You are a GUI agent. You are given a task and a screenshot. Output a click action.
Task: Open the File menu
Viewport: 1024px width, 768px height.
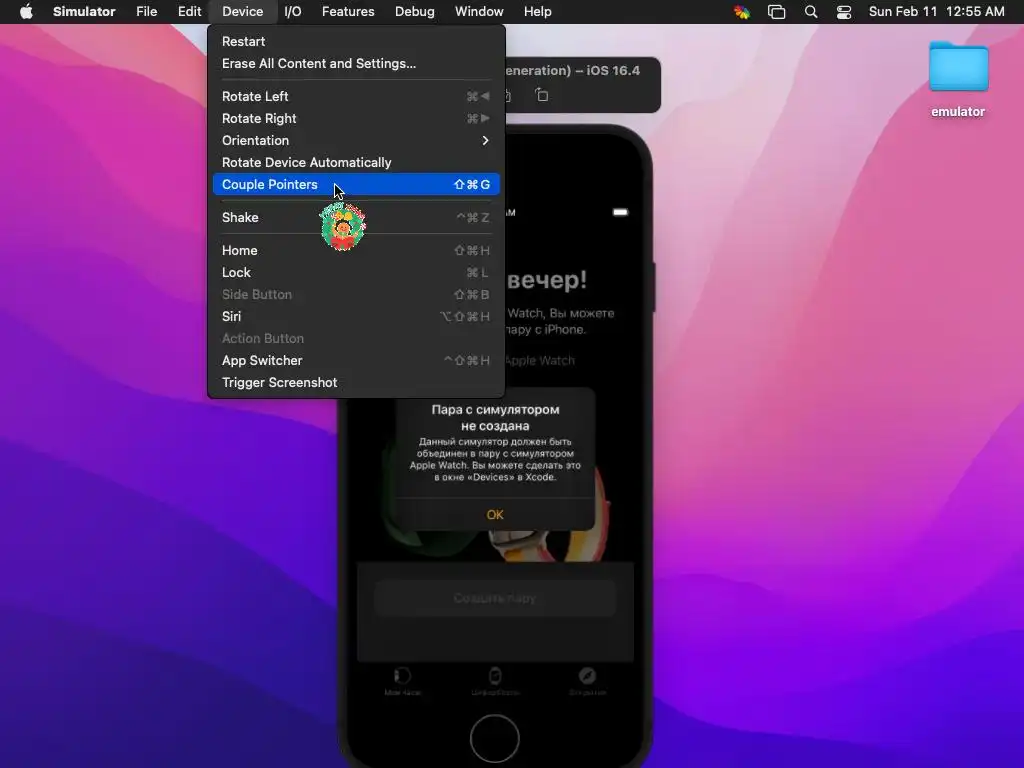tap(146, 12)
